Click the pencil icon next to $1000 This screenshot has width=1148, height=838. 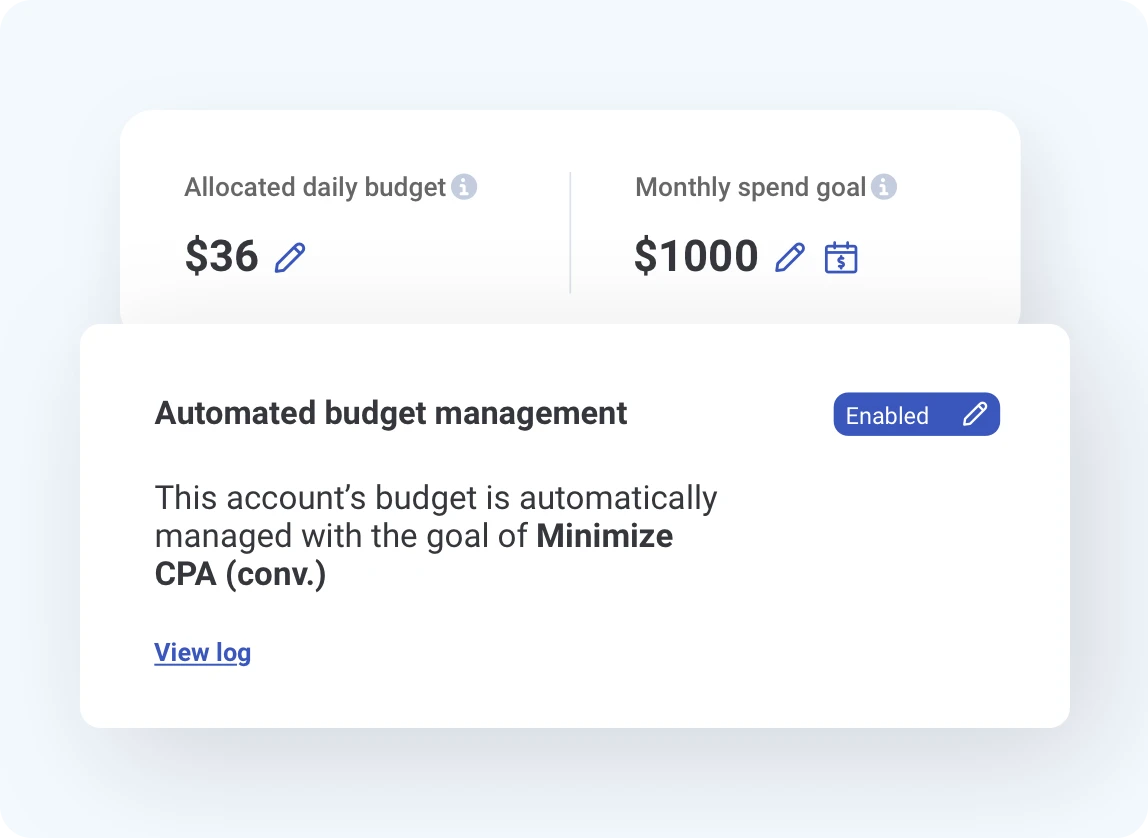[790, 257]
